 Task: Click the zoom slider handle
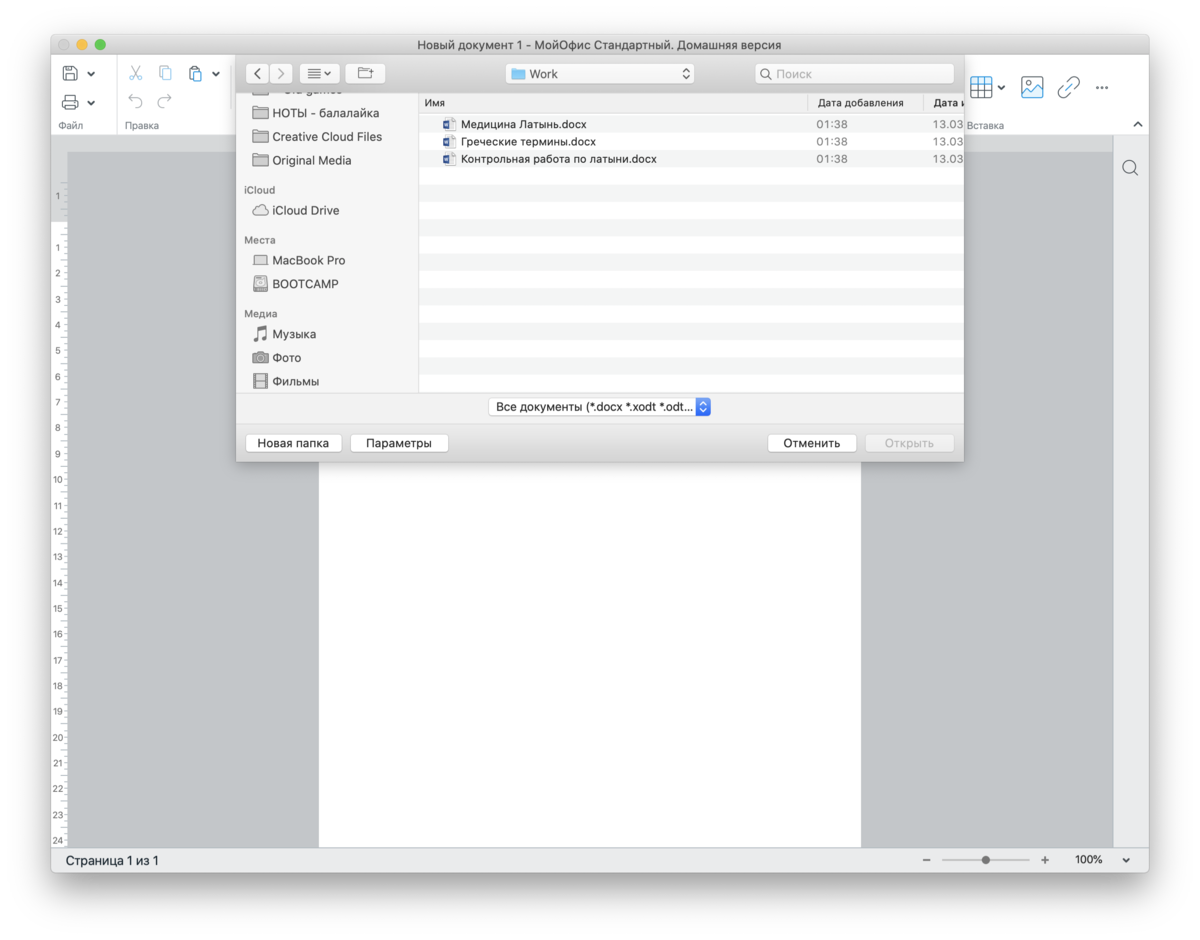coord(986,860)
